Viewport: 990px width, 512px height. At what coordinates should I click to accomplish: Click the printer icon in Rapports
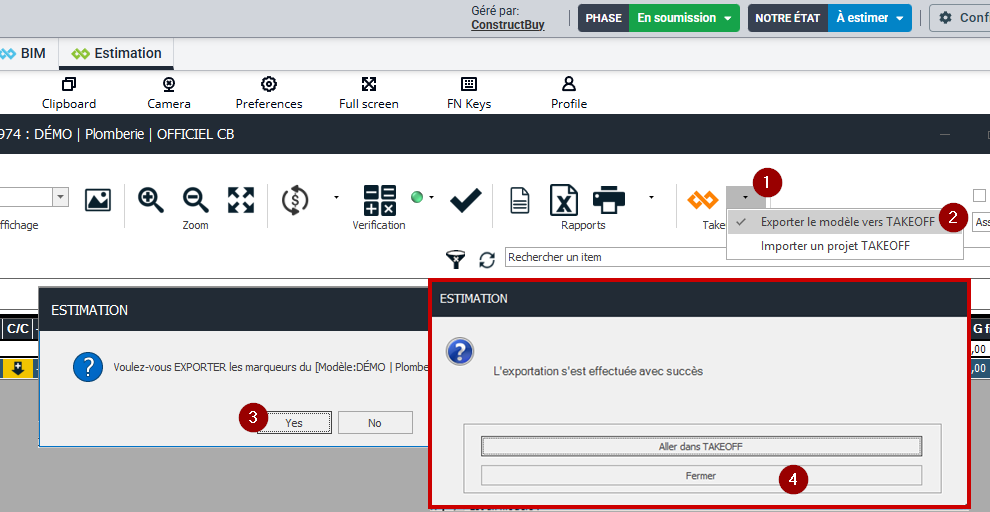609,200
